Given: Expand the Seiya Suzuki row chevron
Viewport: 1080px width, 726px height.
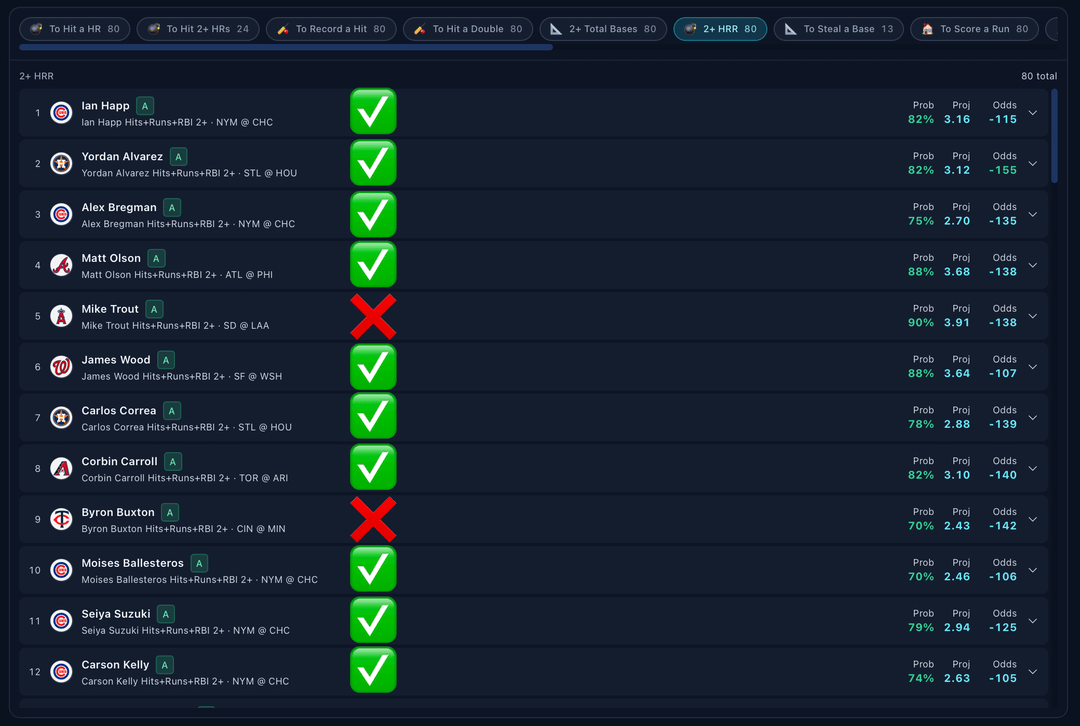Looking at the screenshot, I should point(1033,621).
